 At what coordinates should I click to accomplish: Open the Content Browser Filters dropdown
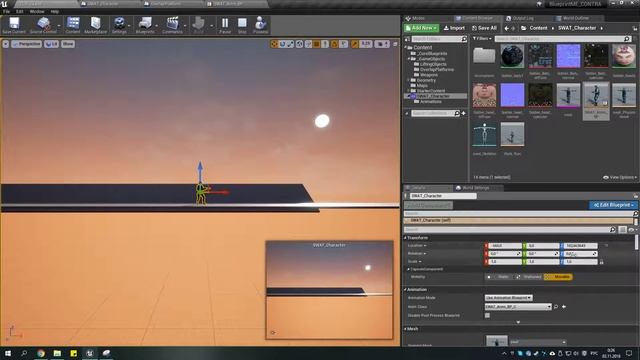[482, 39]
